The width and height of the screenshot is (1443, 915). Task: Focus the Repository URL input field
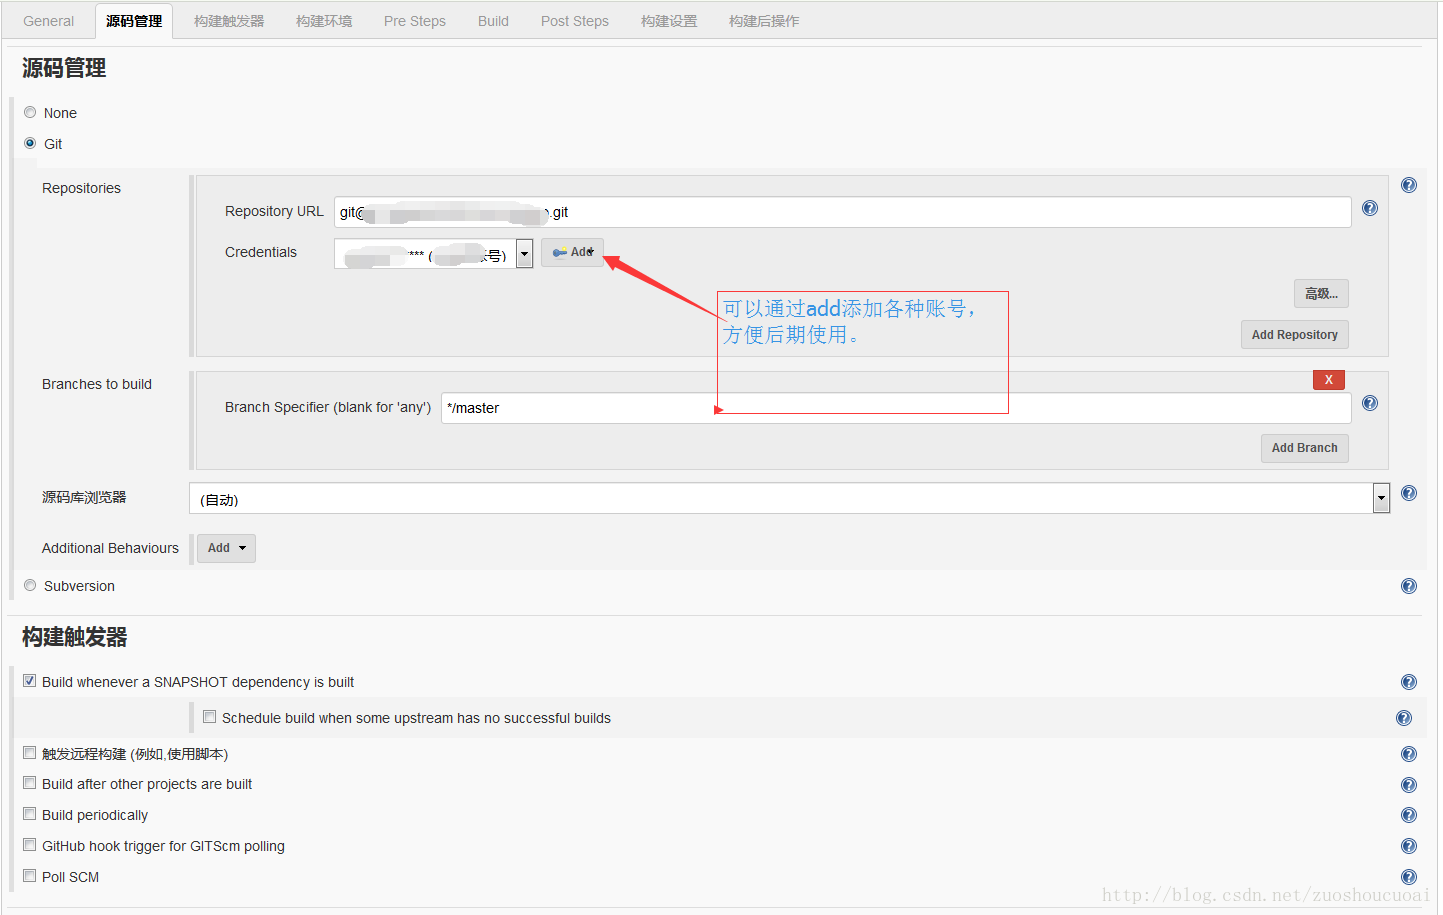(x=842, y=212)
